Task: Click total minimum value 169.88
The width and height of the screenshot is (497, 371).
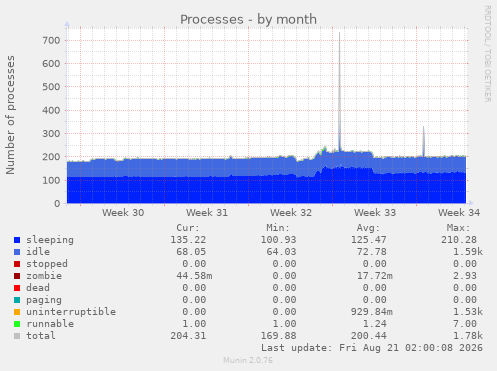Action: (278, 336)
